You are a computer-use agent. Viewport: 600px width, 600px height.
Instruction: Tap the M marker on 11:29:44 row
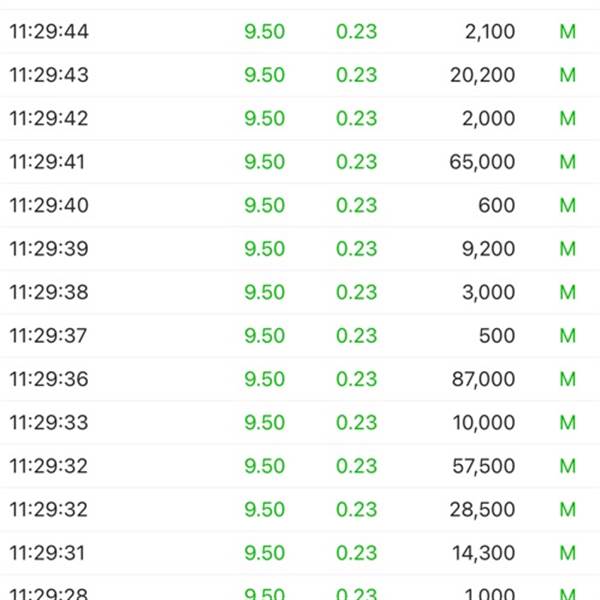(x=568, y=31)
